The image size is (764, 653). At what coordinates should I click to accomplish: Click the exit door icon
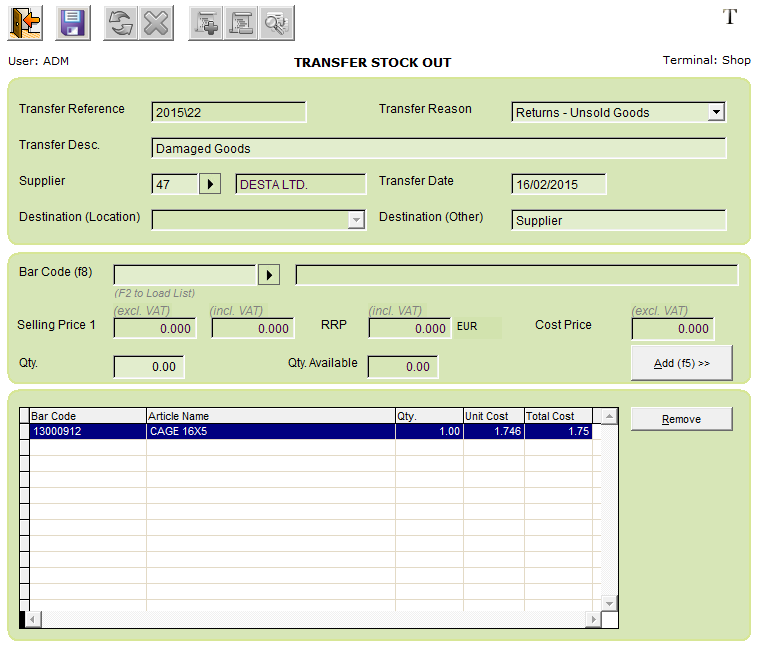tap(26, 23)
